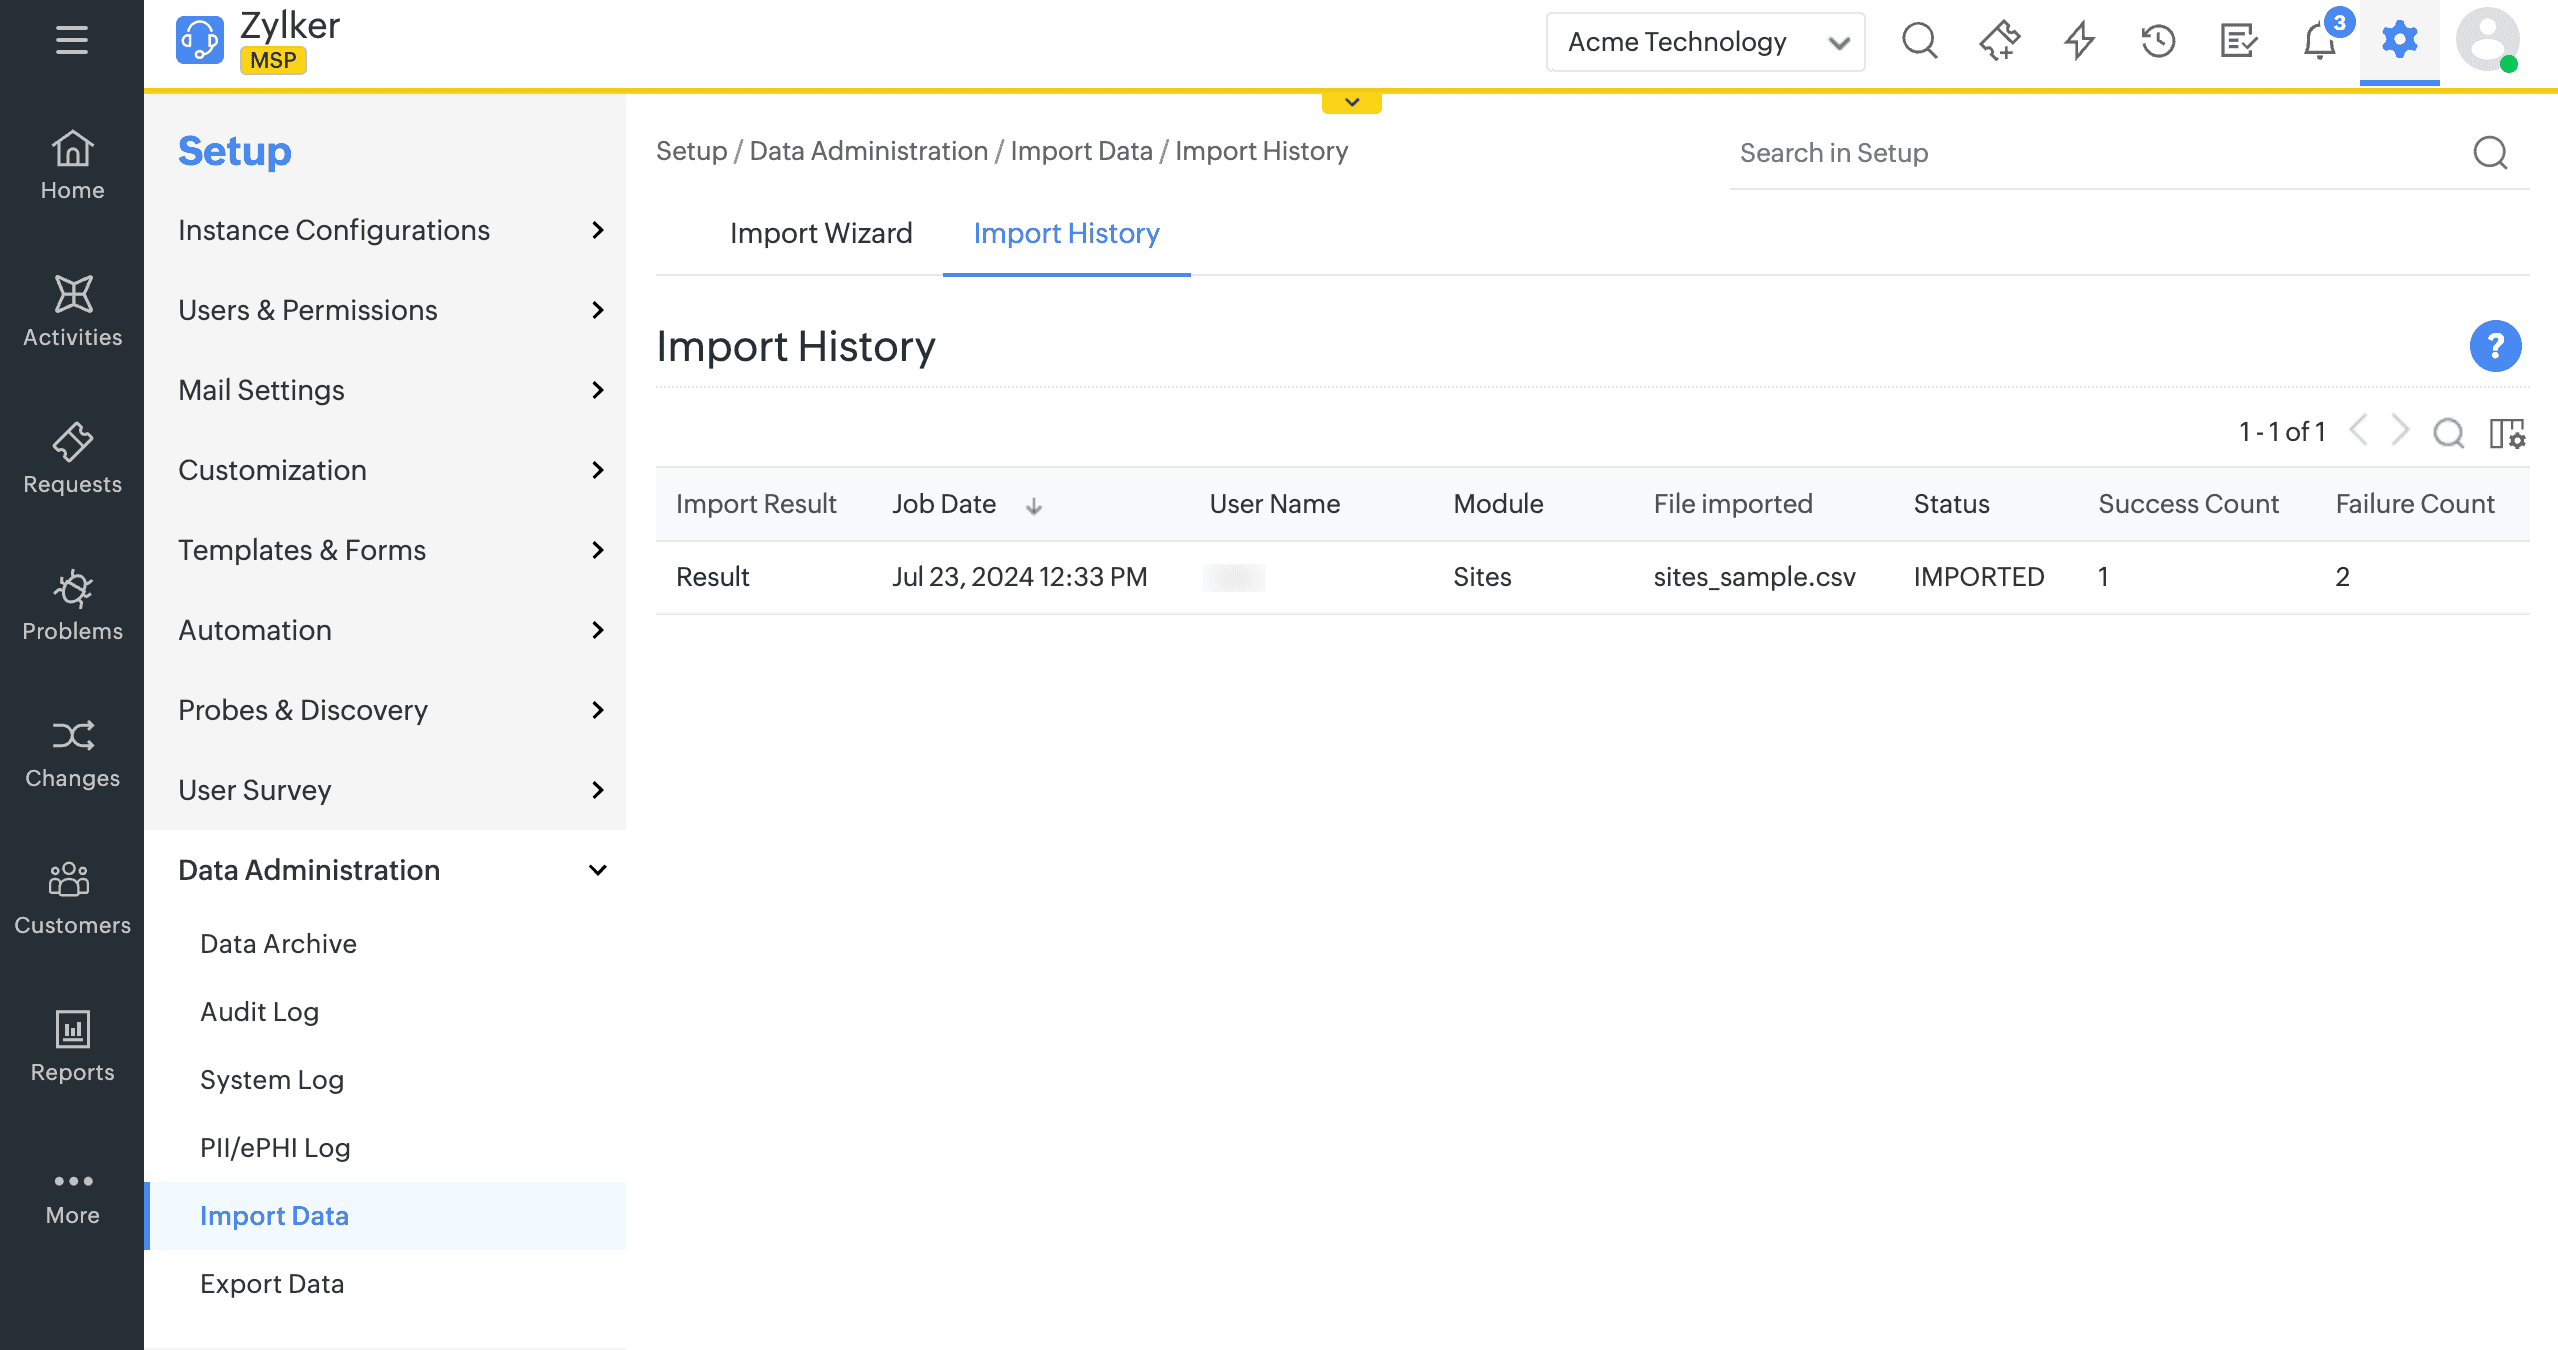Open the notifications bell icon
The image size is (2558, 1350).
2319,43
